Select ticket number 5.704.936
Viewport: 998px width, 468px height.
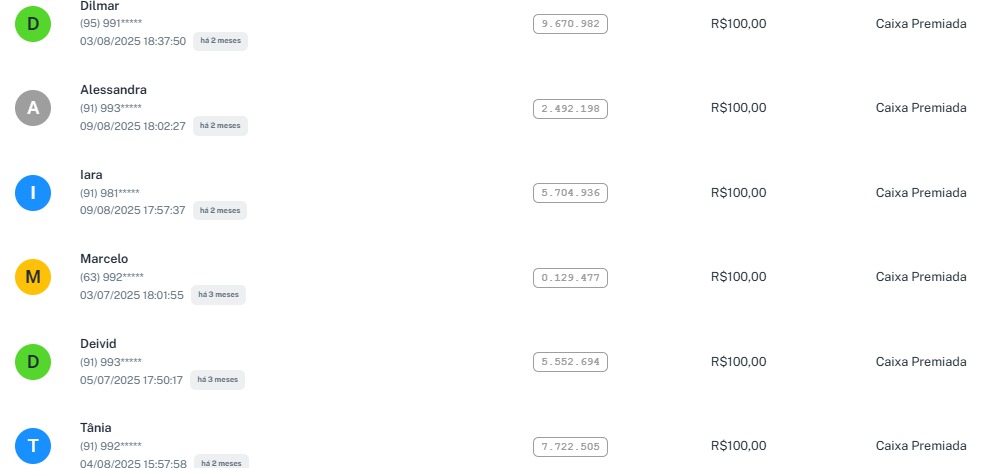pos(570,192)
